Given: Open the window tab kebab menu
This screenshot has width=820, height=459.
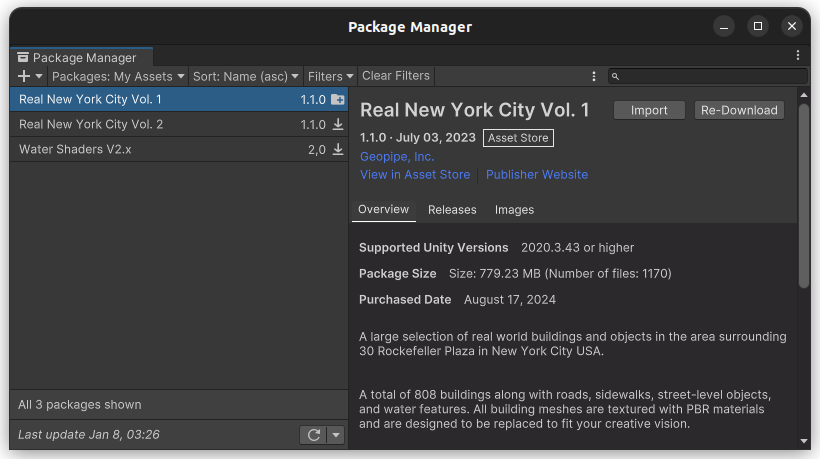Looking at the screenshot, I should (798, 56).
